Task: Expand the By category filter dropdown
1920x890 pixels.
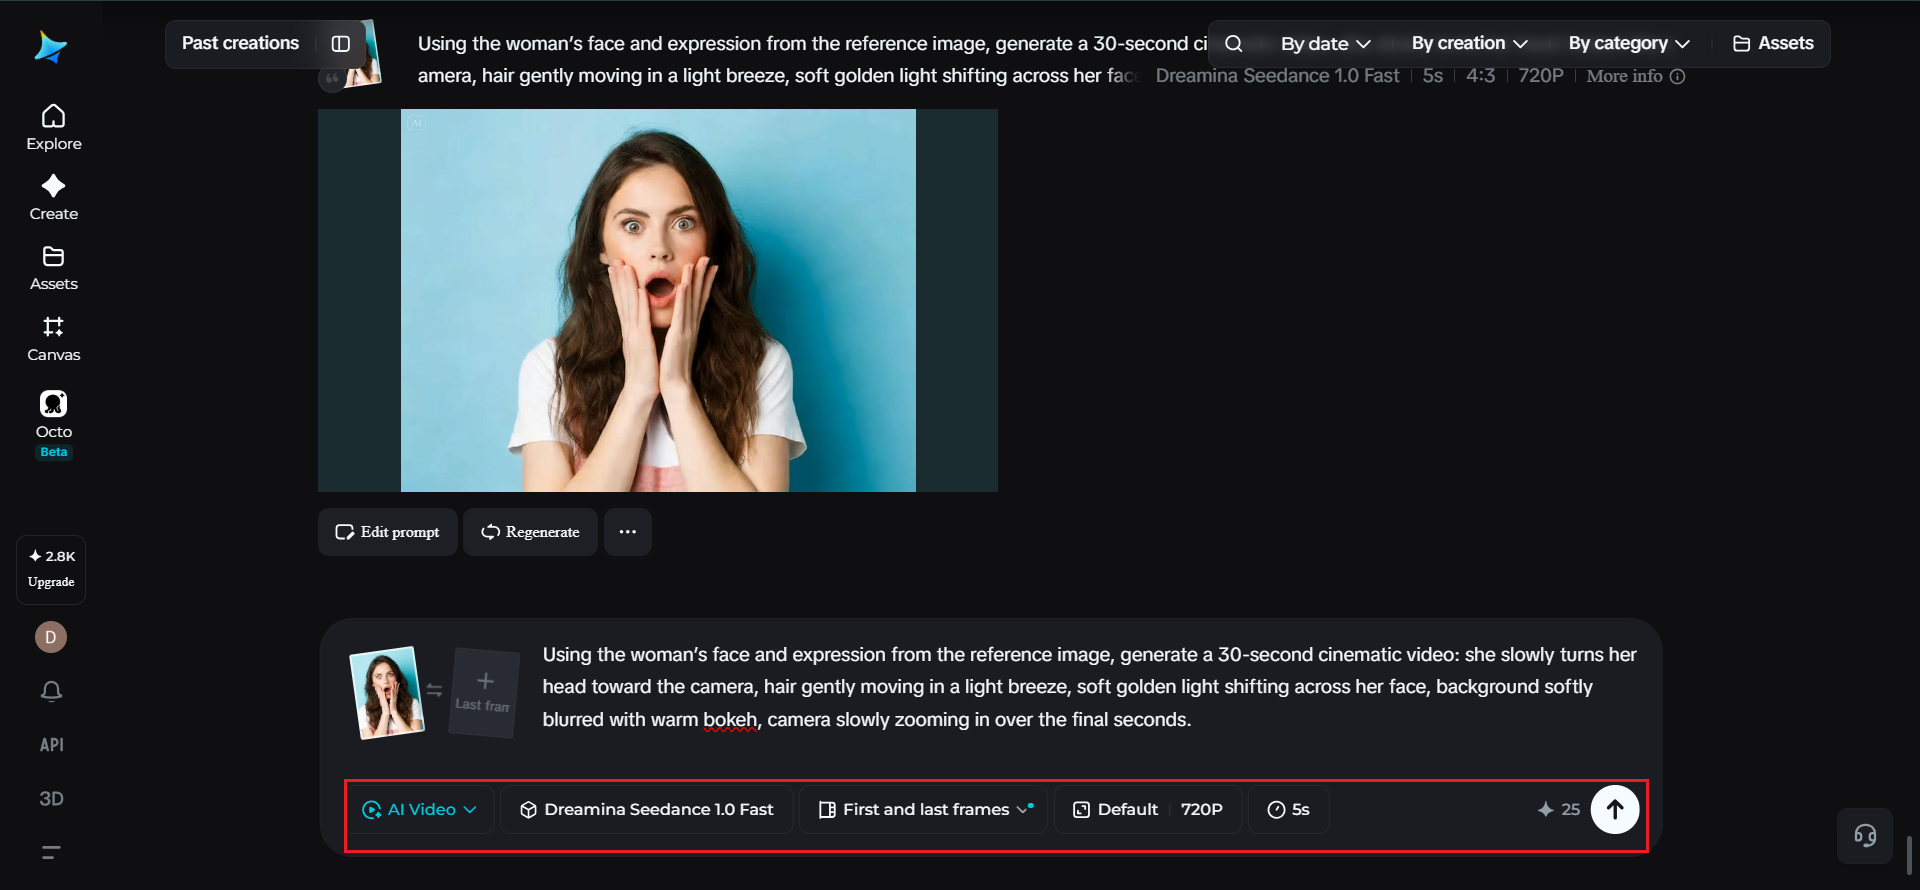Action: [x=1629, y=43]
